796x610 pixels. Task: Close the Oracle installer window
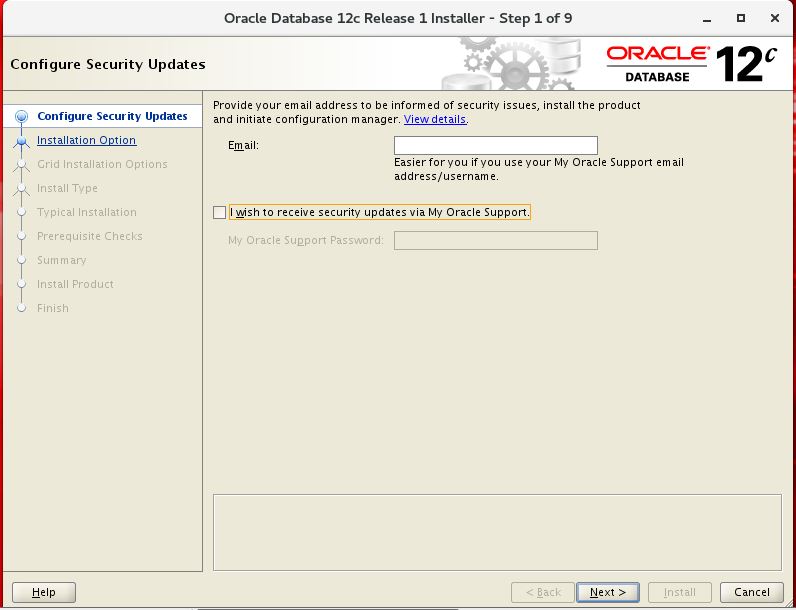[775, 18]
